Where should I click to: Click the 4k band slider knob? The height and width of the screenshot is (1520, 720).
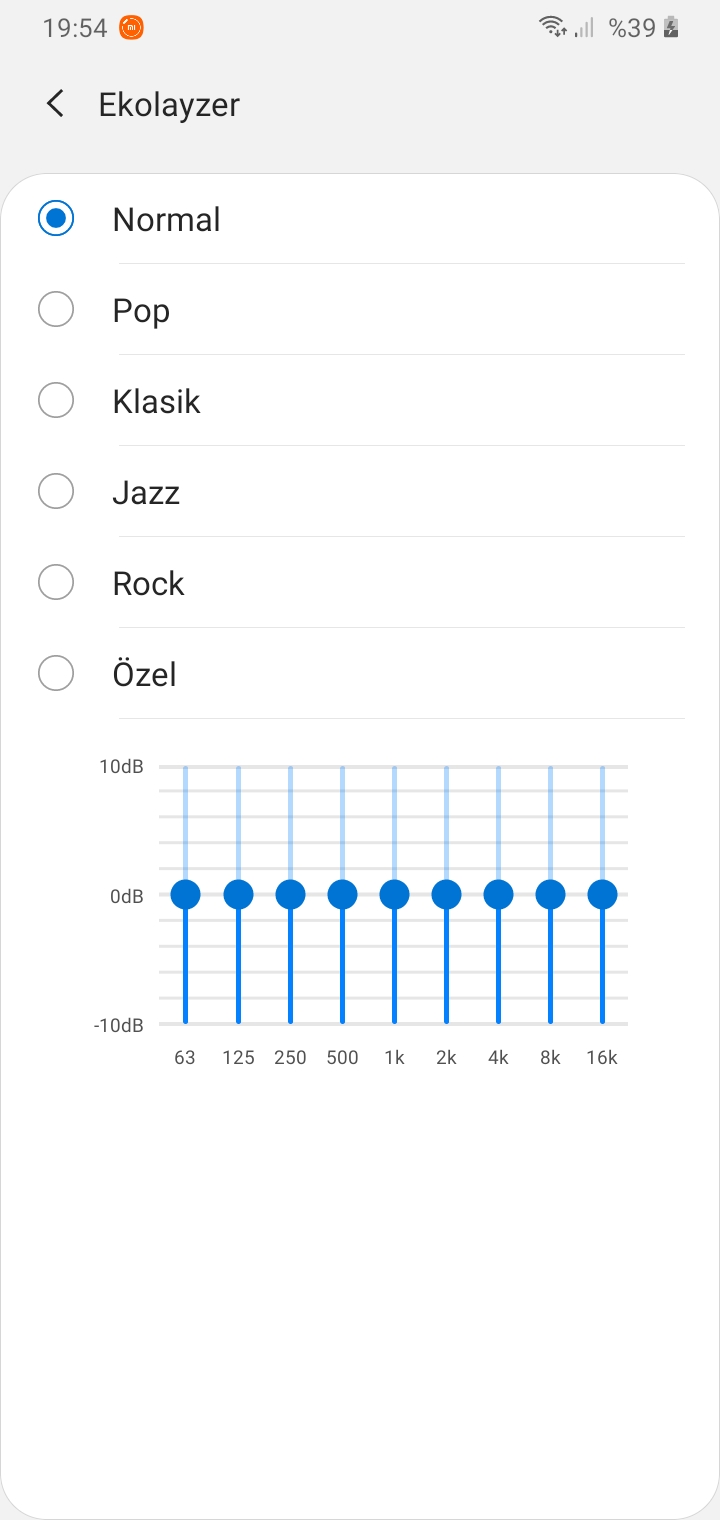[498, 895]
